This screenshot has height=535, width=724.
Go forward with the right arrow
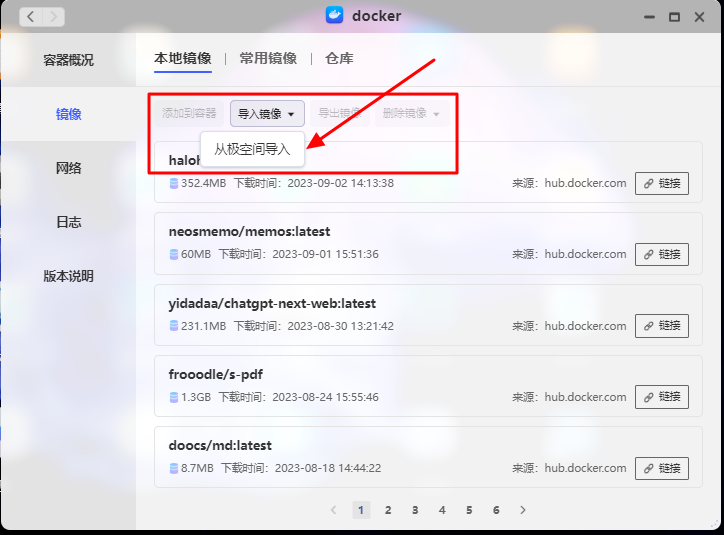click(x=54, y=17)
